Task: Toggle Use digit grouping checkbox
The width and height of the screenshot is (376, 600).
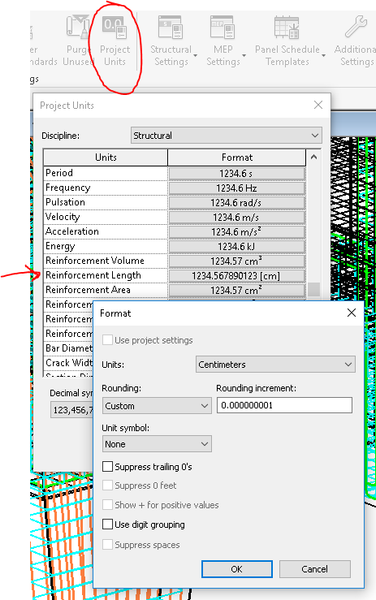Action: click(107, 524)
